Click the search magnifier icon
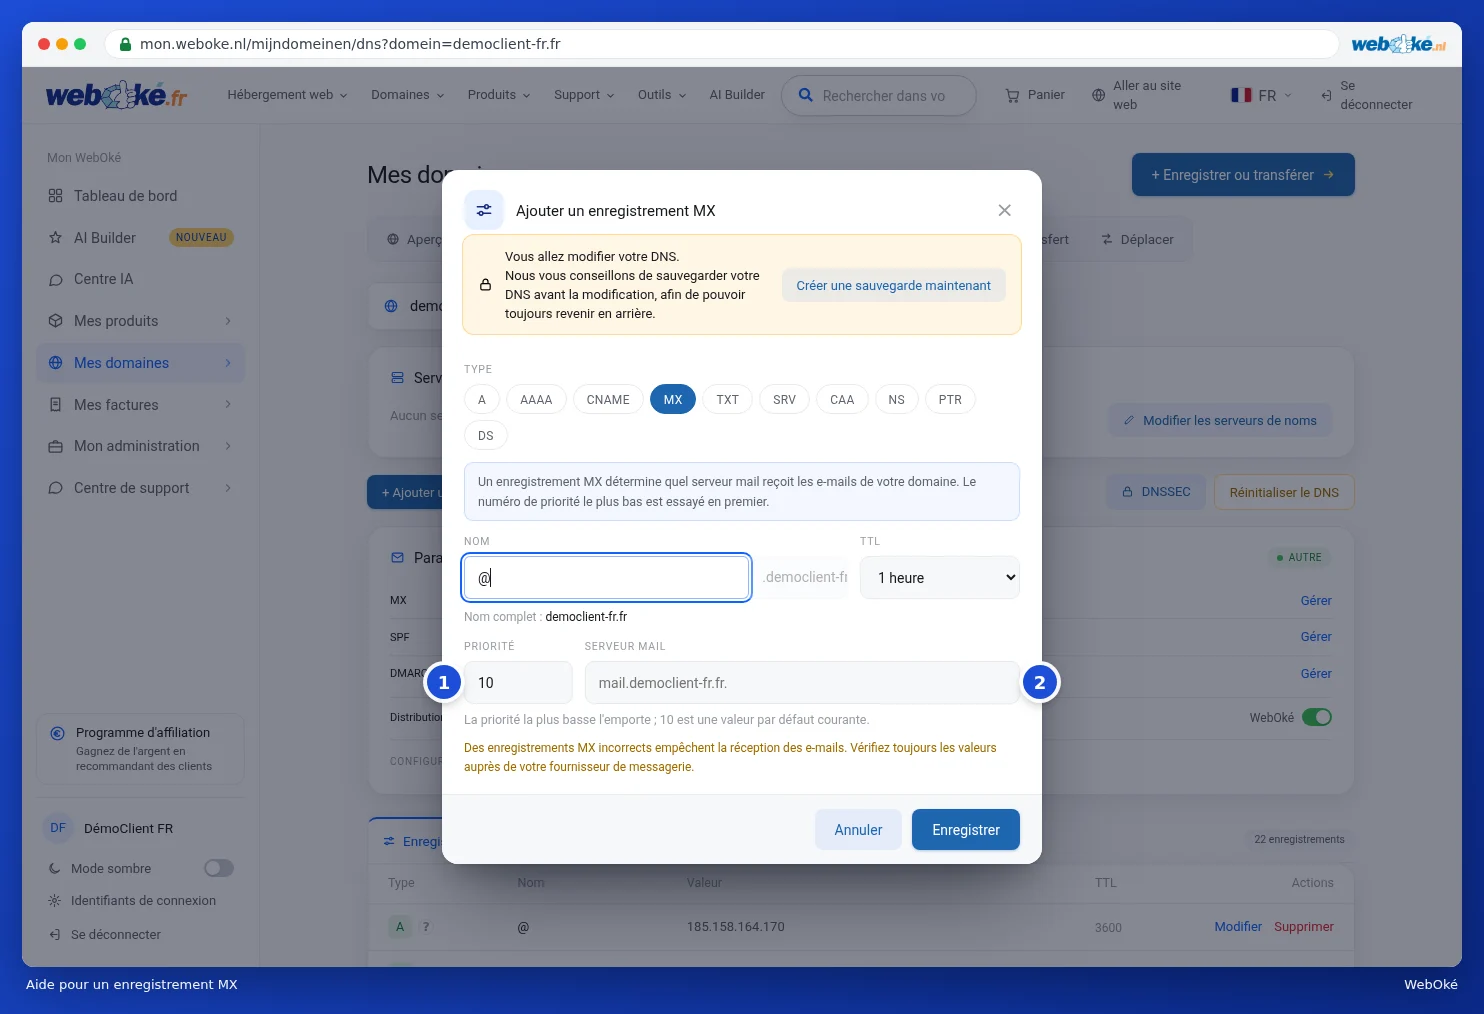The image size is (1484, 1014). pyautogui.click(x=805, y=95)
